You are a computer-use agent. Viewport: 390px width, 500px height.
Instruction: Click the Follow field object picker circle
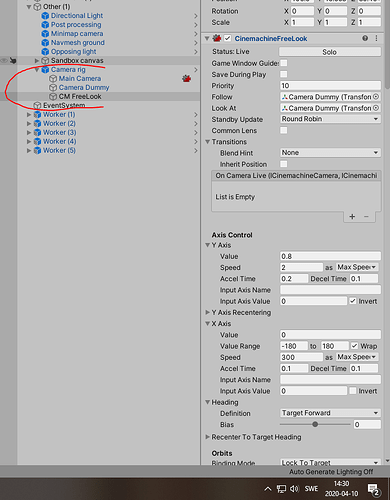(376, 97)
